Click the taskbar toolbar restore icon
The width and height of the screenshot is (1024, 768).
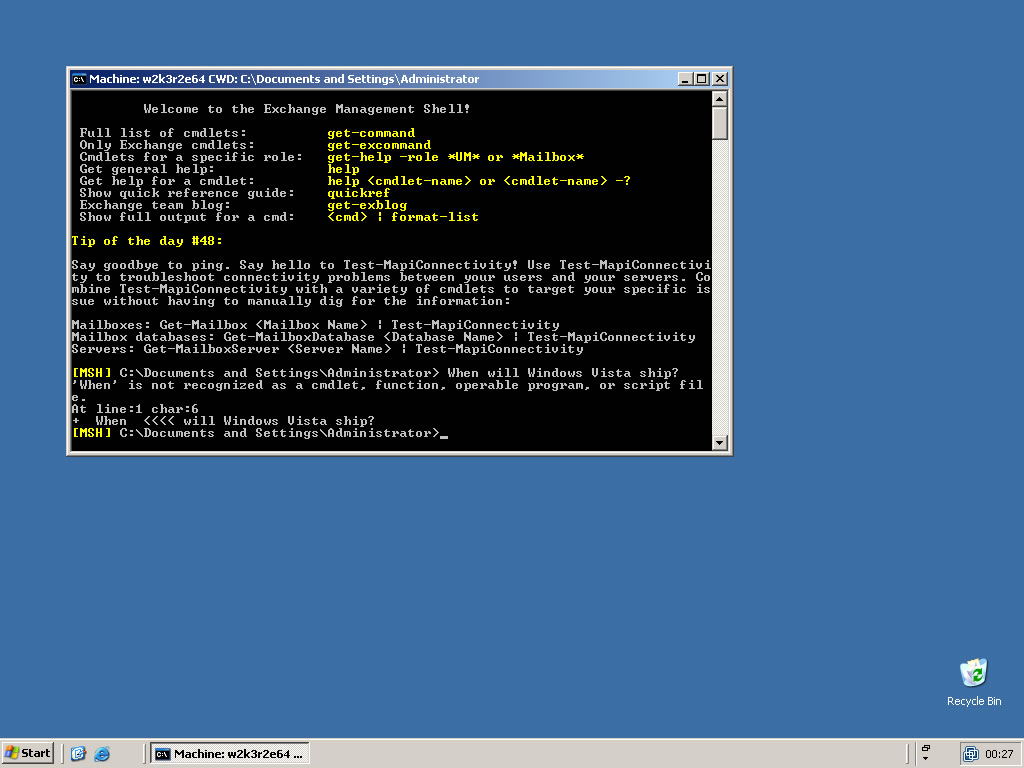[926, 747]
